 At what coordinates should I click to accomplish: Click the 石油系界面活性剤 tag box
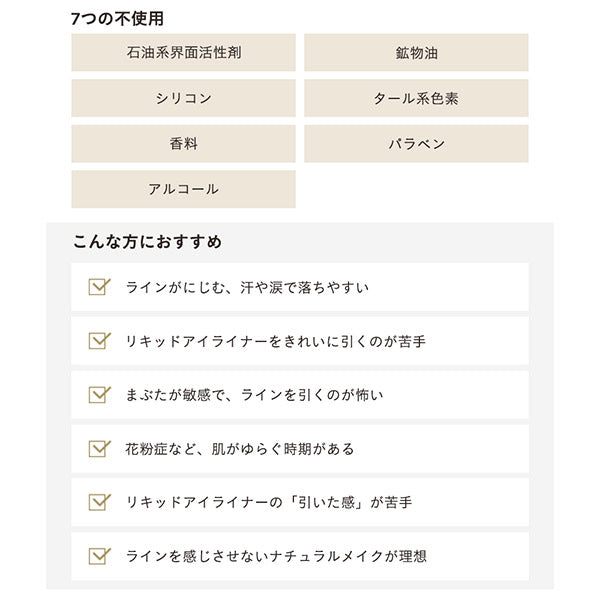click(x=183, y=53)
